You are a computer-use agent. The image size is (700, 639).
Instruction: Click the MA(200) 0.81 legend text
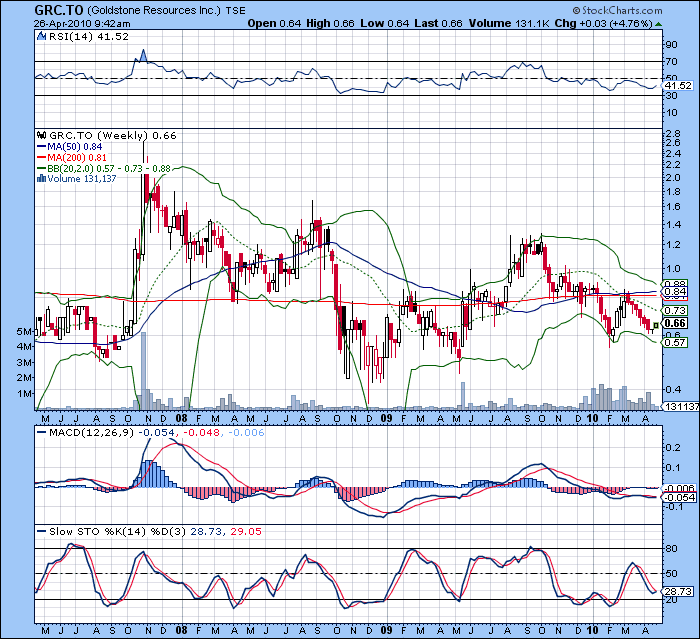77,158
